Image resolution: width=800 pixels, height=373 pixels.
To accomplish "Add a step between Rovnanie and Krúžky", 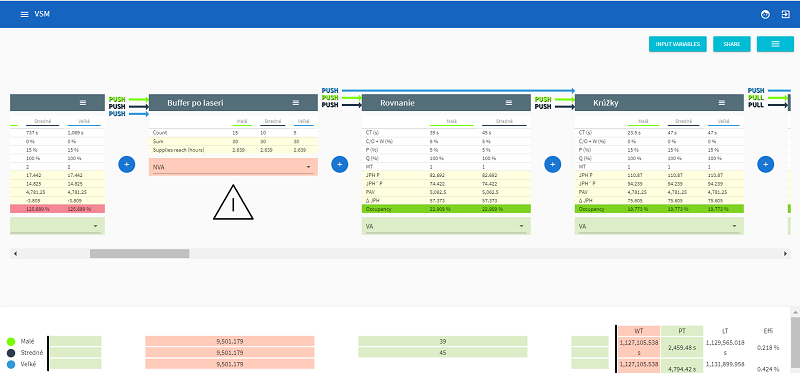I will pyautogui.click(x=553, y=164).
